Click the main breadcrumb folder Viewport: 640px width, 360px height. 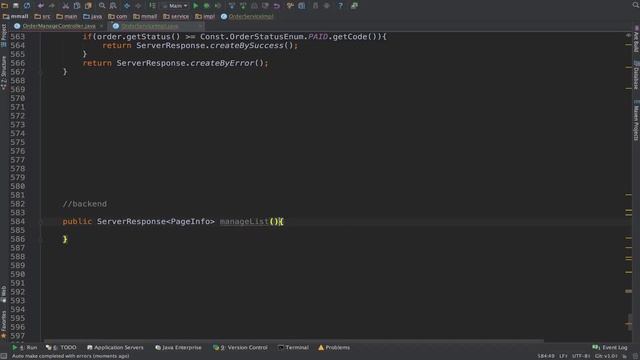67,16
